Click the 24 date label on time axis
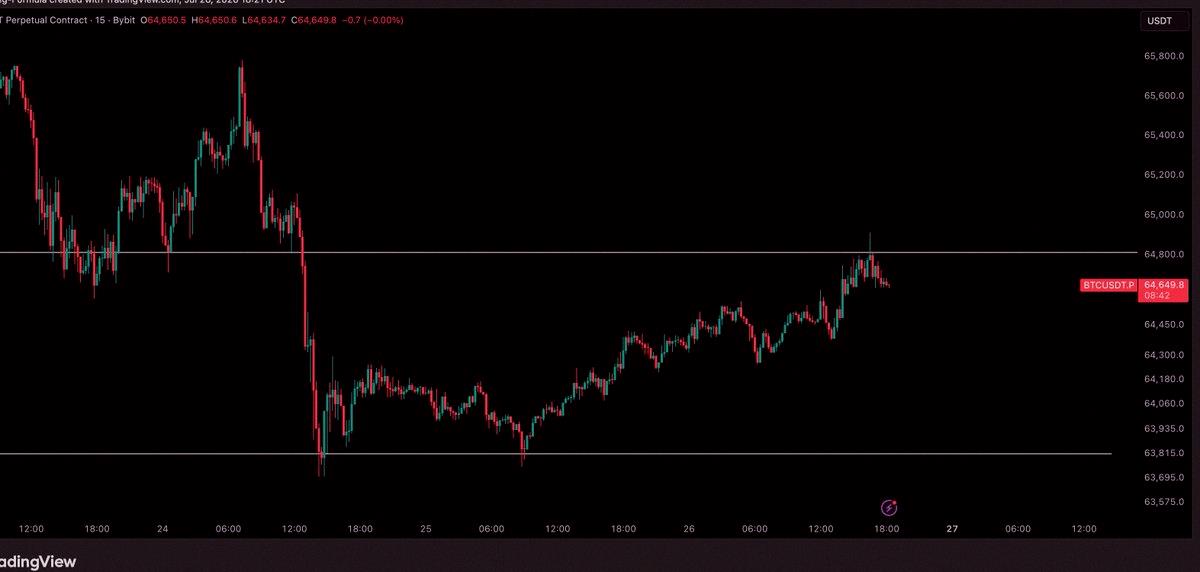This screenshot has height=572, width=1200. click(x=163, y=528)
